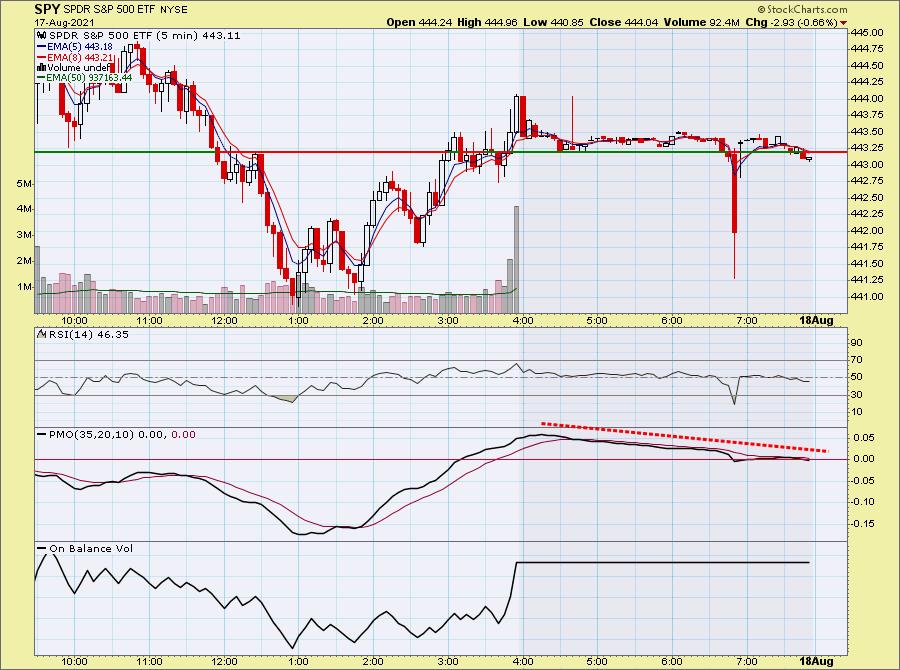Viewport: 900px width, 670px height.
Task: Click the red down arrow beside Chg
Action: point(843,23)
